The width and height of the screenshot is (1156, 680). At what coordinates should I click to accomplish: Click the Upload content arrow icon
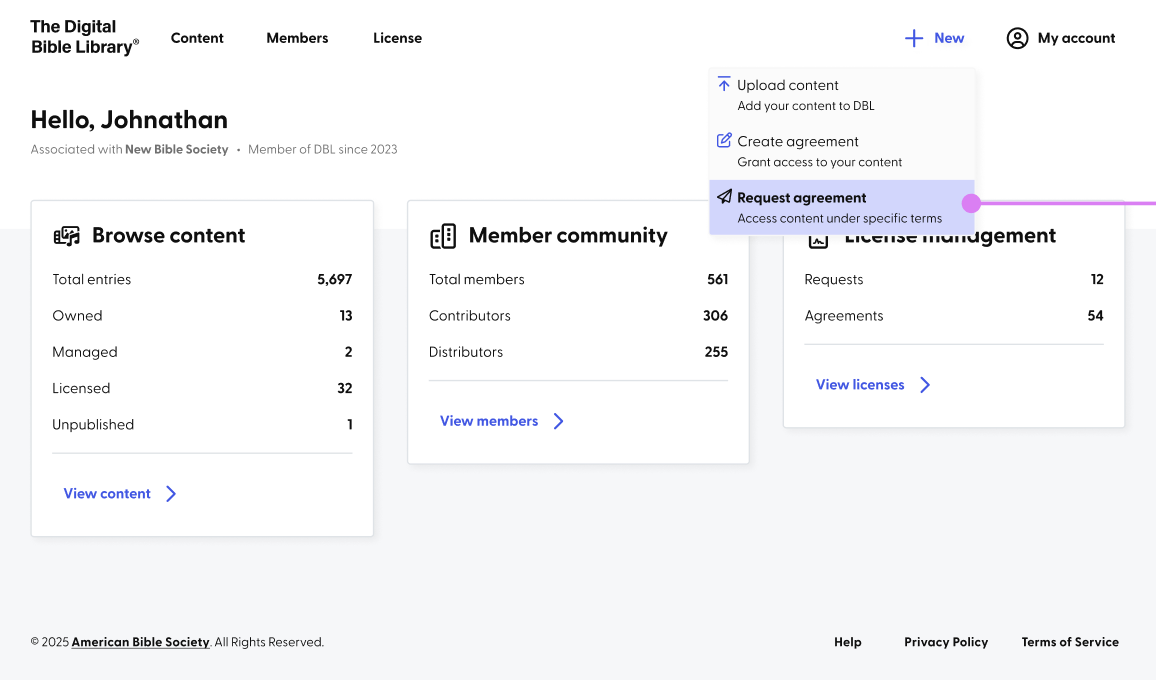coord(724,84)
